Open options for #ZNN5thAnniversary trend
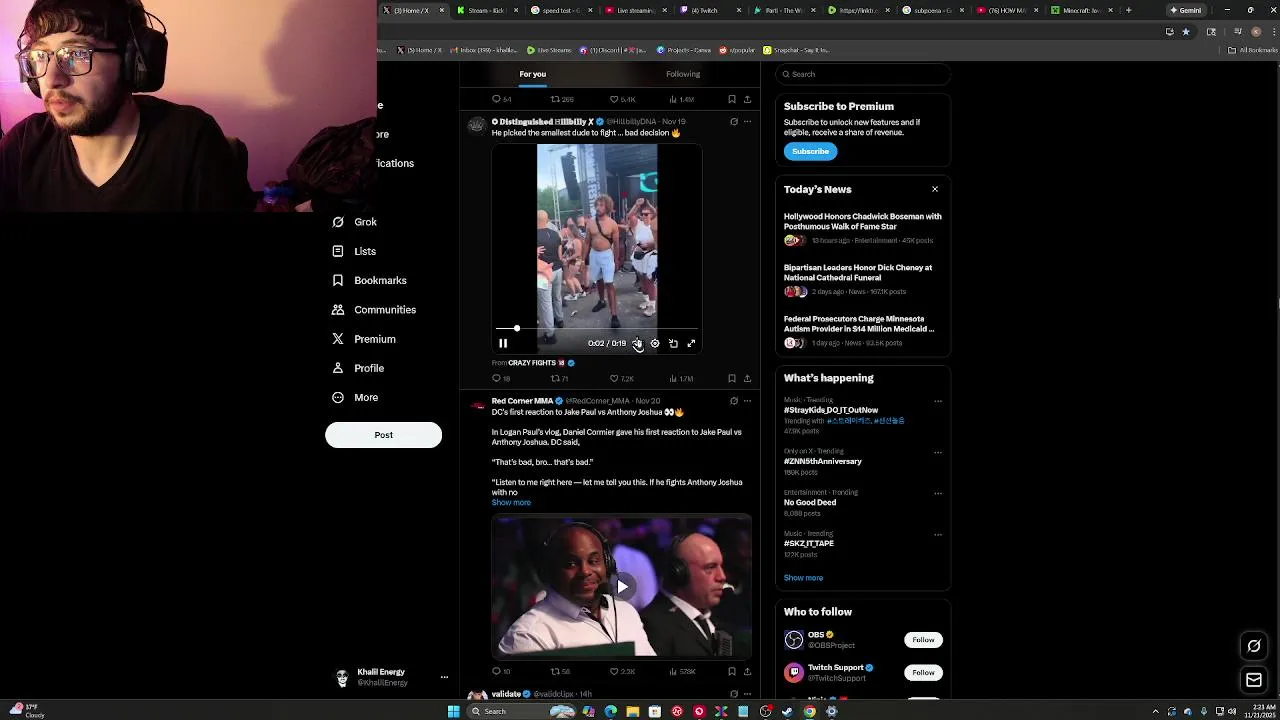The image size is (1280, 720). tap(938, 452)
